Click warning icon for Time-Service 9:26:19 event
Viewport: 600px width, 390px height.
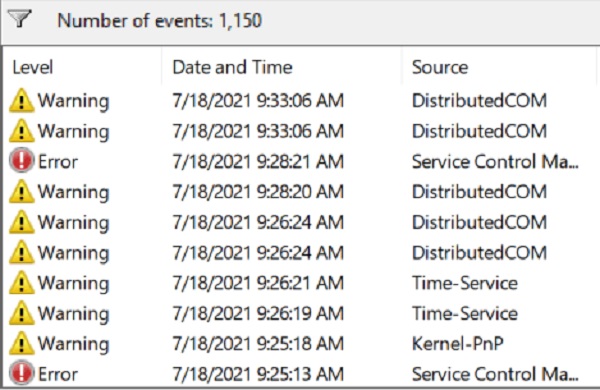[21, 313]
